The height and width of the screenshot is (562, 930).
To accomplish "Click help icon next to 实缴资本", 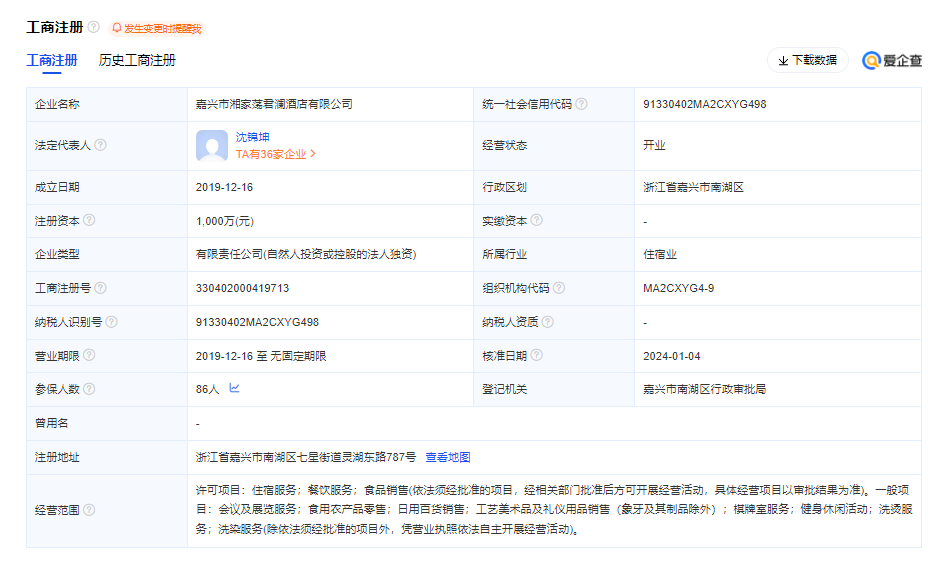I will 536,220.
